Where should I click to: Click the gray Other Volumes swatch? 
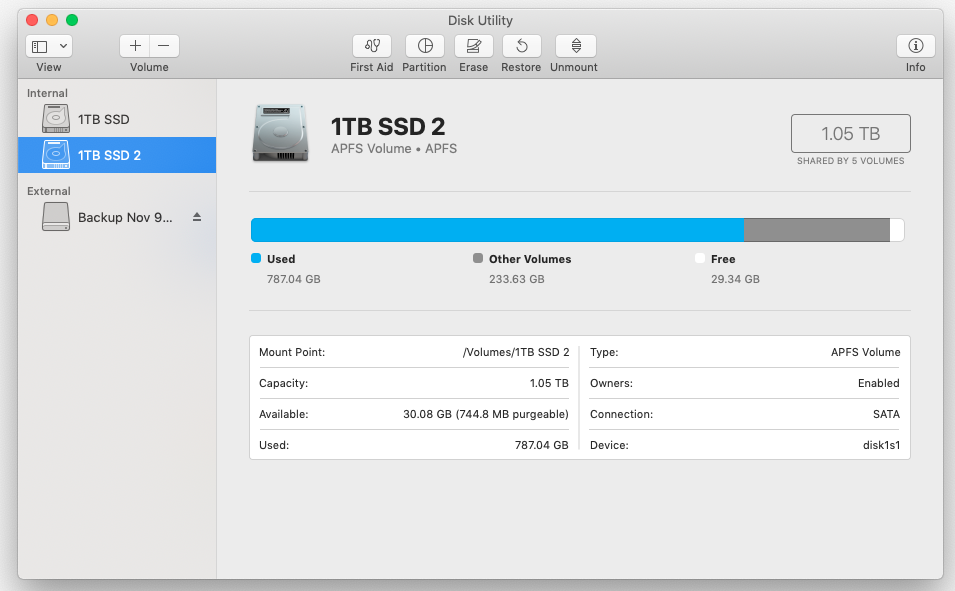478,258
